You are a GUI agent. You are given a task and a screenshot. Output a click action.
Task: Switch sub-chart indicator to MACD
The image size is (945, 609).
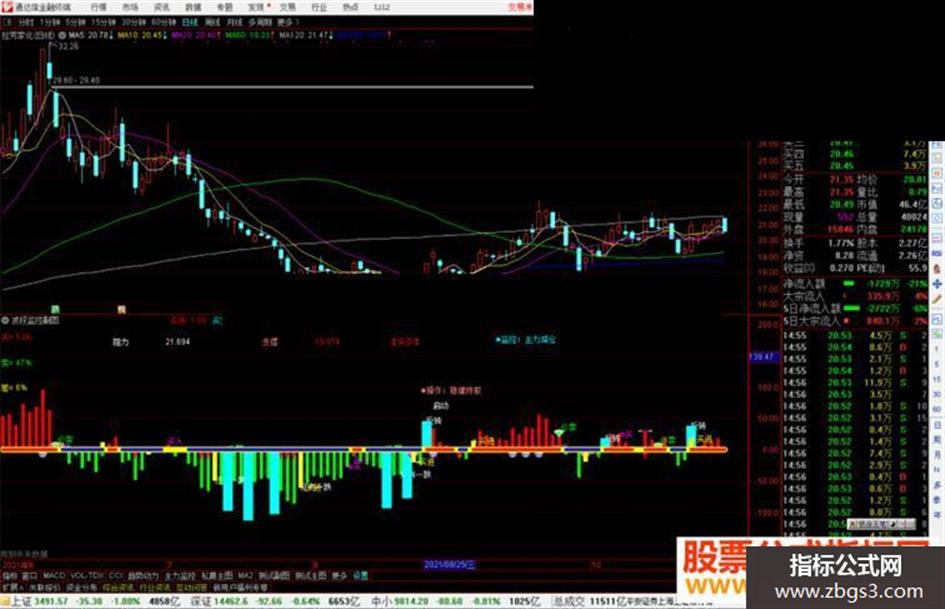(54, 576)
